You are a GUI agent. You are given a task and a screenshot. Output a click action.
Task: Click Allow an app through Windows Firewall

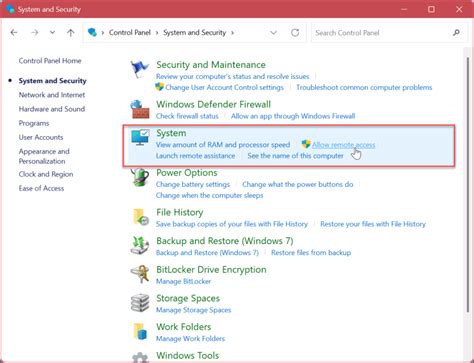tap(293, 116)
